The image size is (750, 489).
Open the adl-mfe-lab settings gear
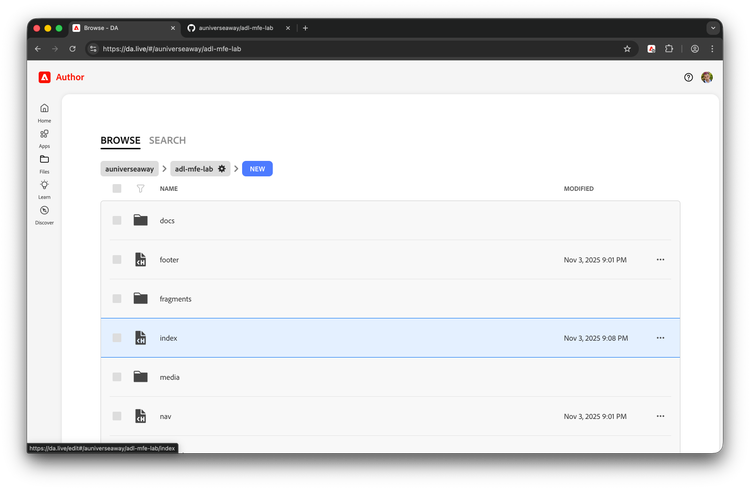222,169
